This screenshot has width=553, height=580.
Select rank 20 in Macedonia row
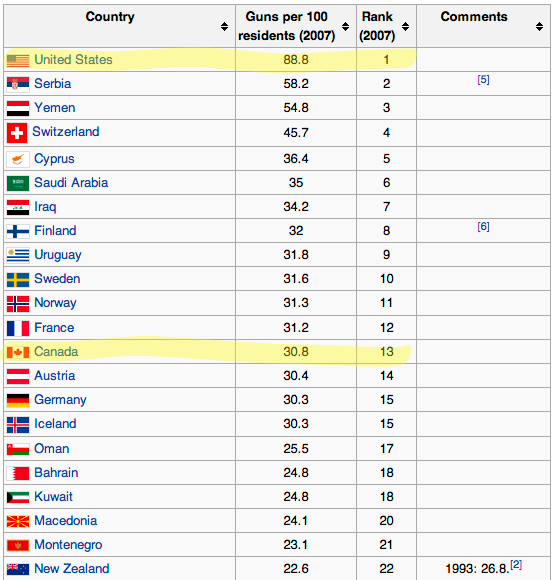pyautogui.click(x=387, y=521)
